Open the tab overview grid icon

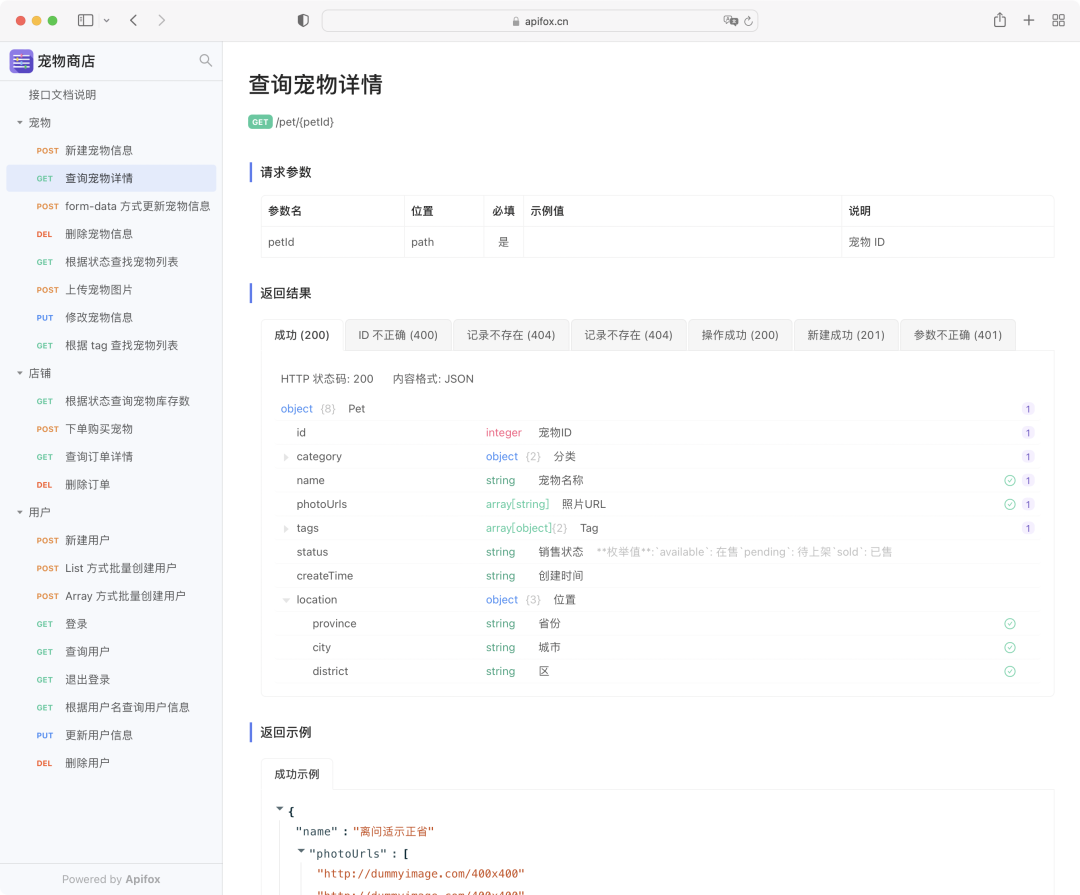pos(1059,19)
